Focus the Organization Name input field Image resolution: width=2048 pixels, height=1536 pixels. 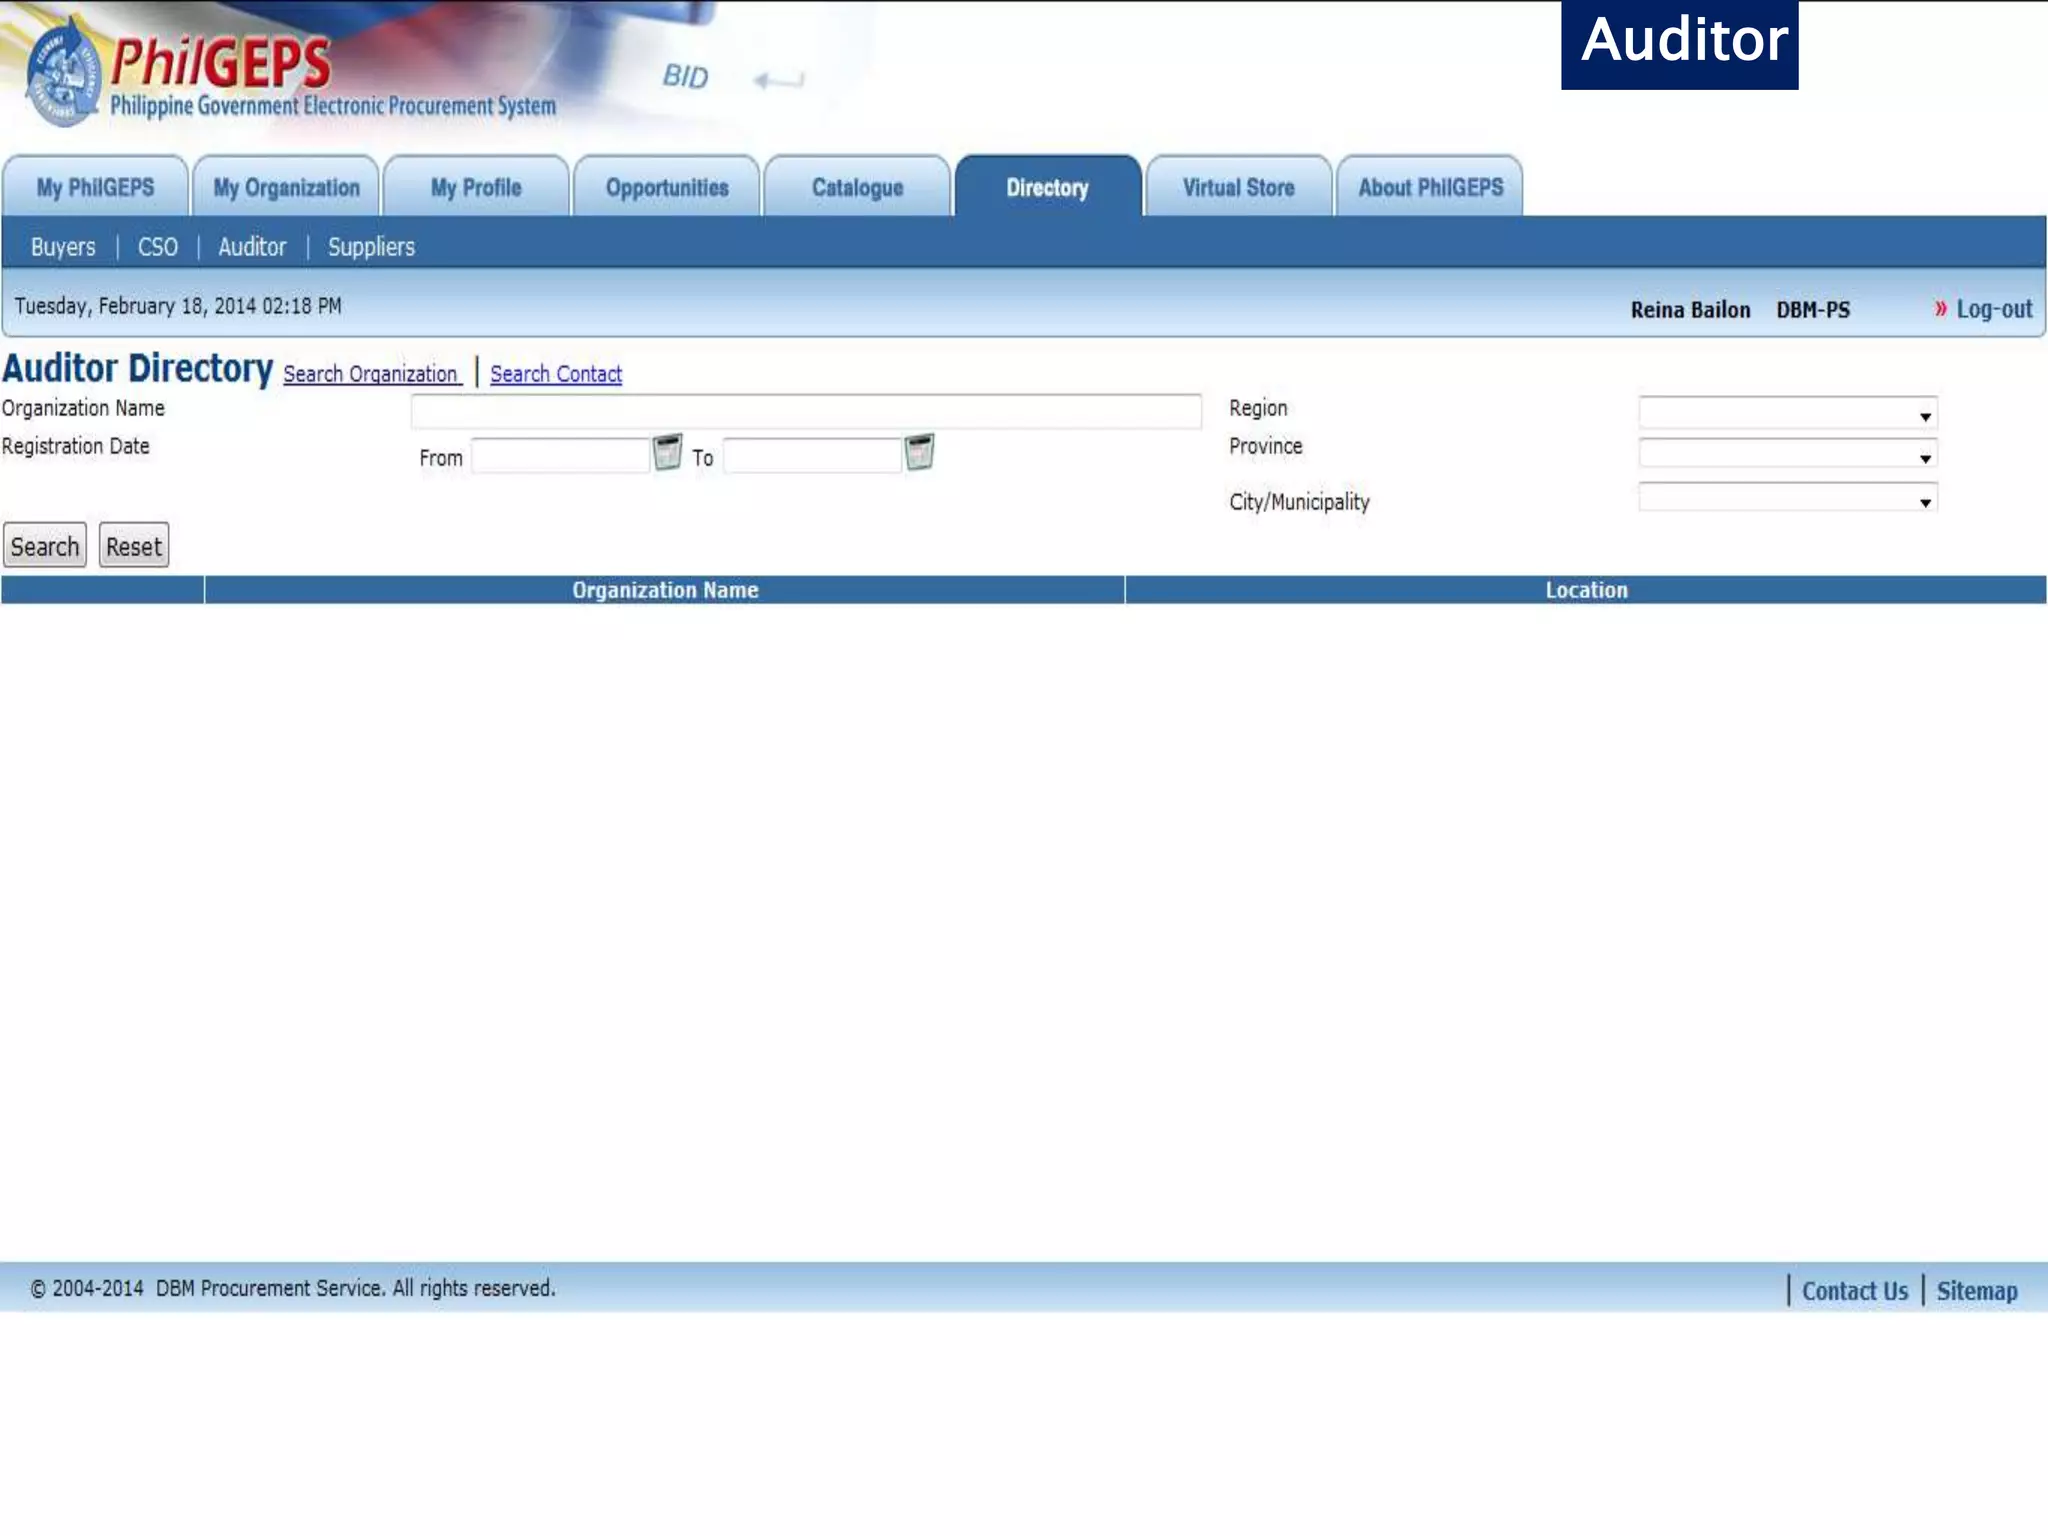pyautogui.click(x=806, y=411)
